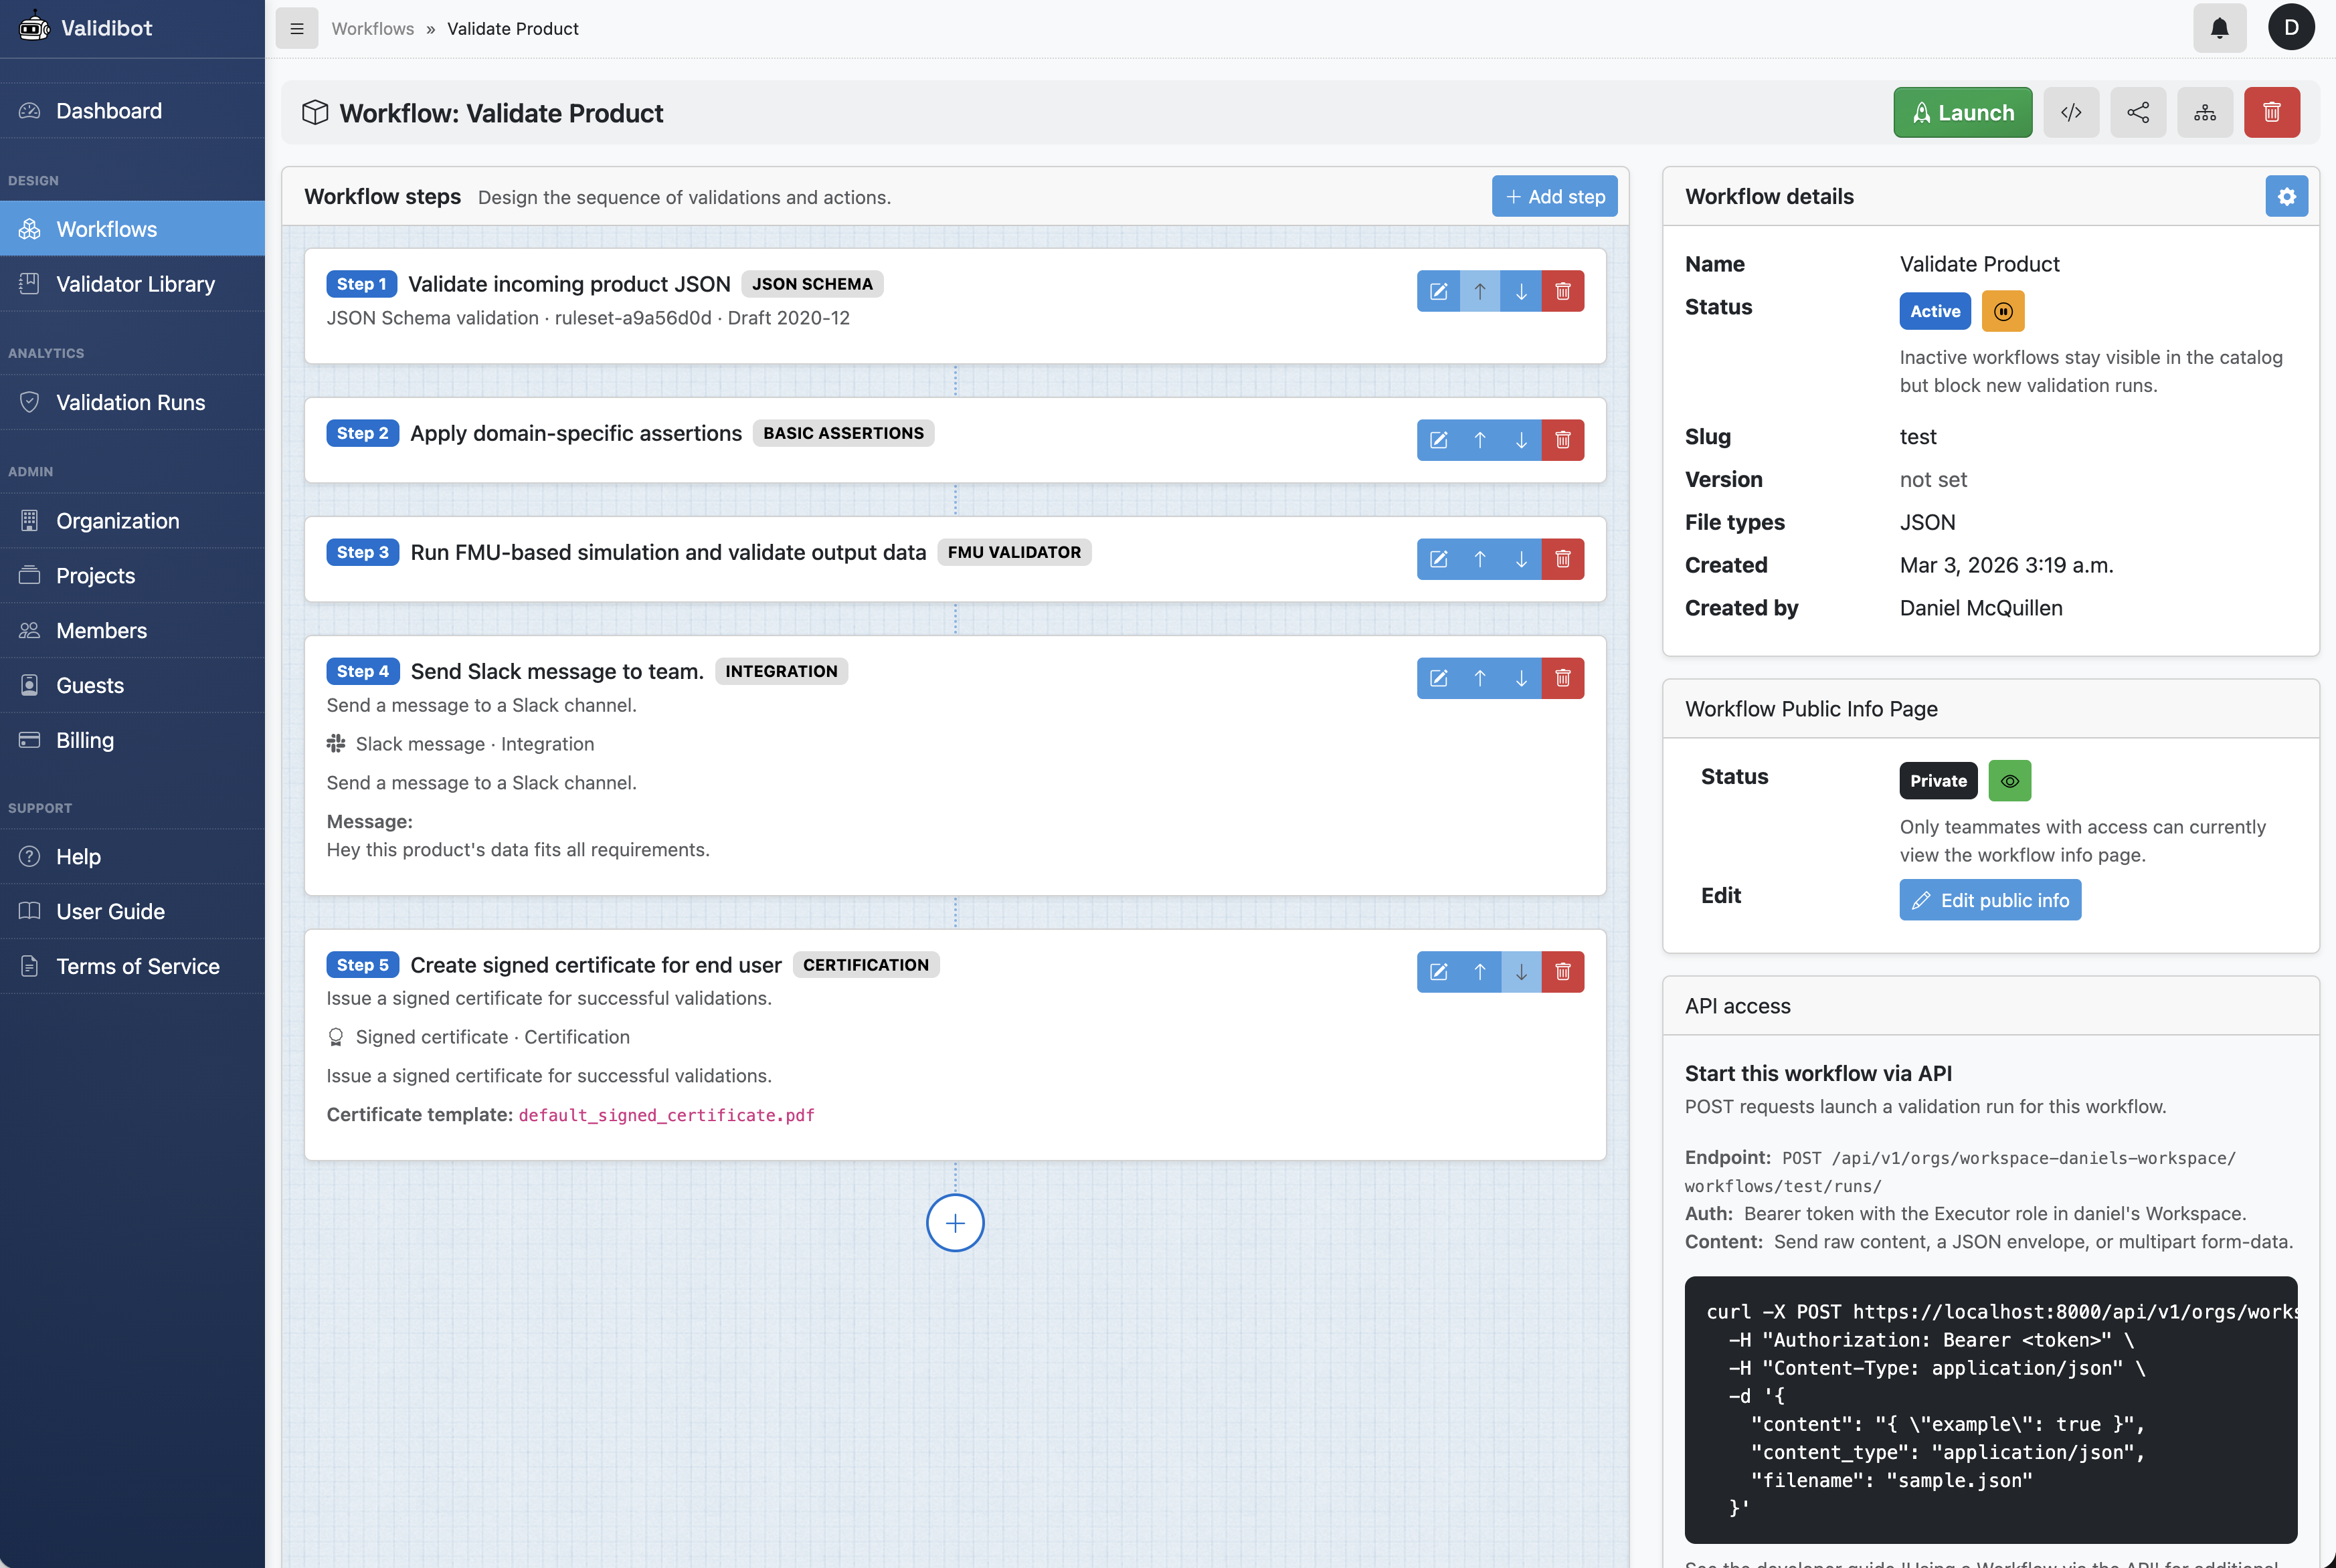The height and width of the screenshot is (1568, 2336).
Task: Toggle the Active status badge
Action: pyautogui.click(x=1934, y=311)
